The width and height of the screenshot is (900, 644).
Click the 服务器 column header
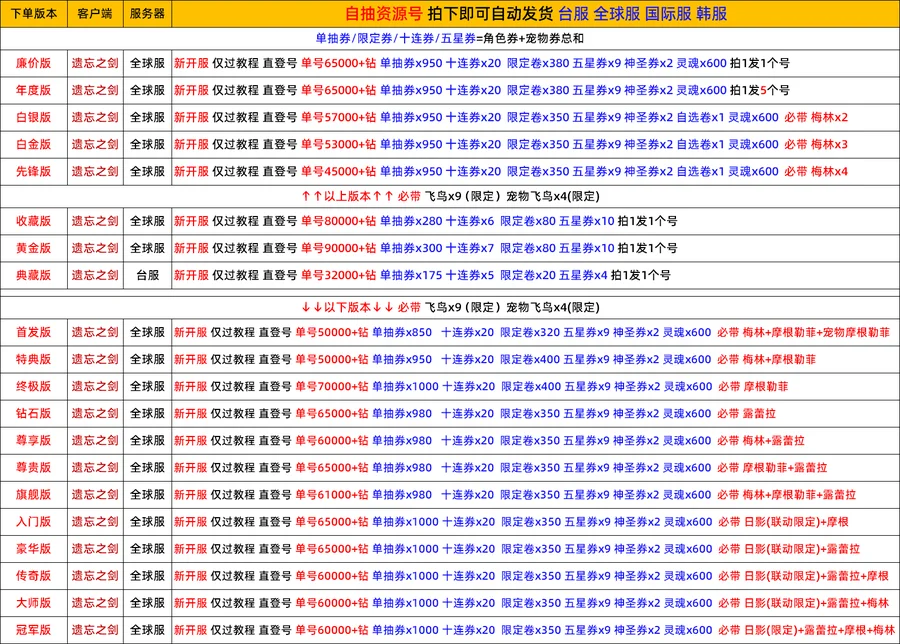(147, 13)
